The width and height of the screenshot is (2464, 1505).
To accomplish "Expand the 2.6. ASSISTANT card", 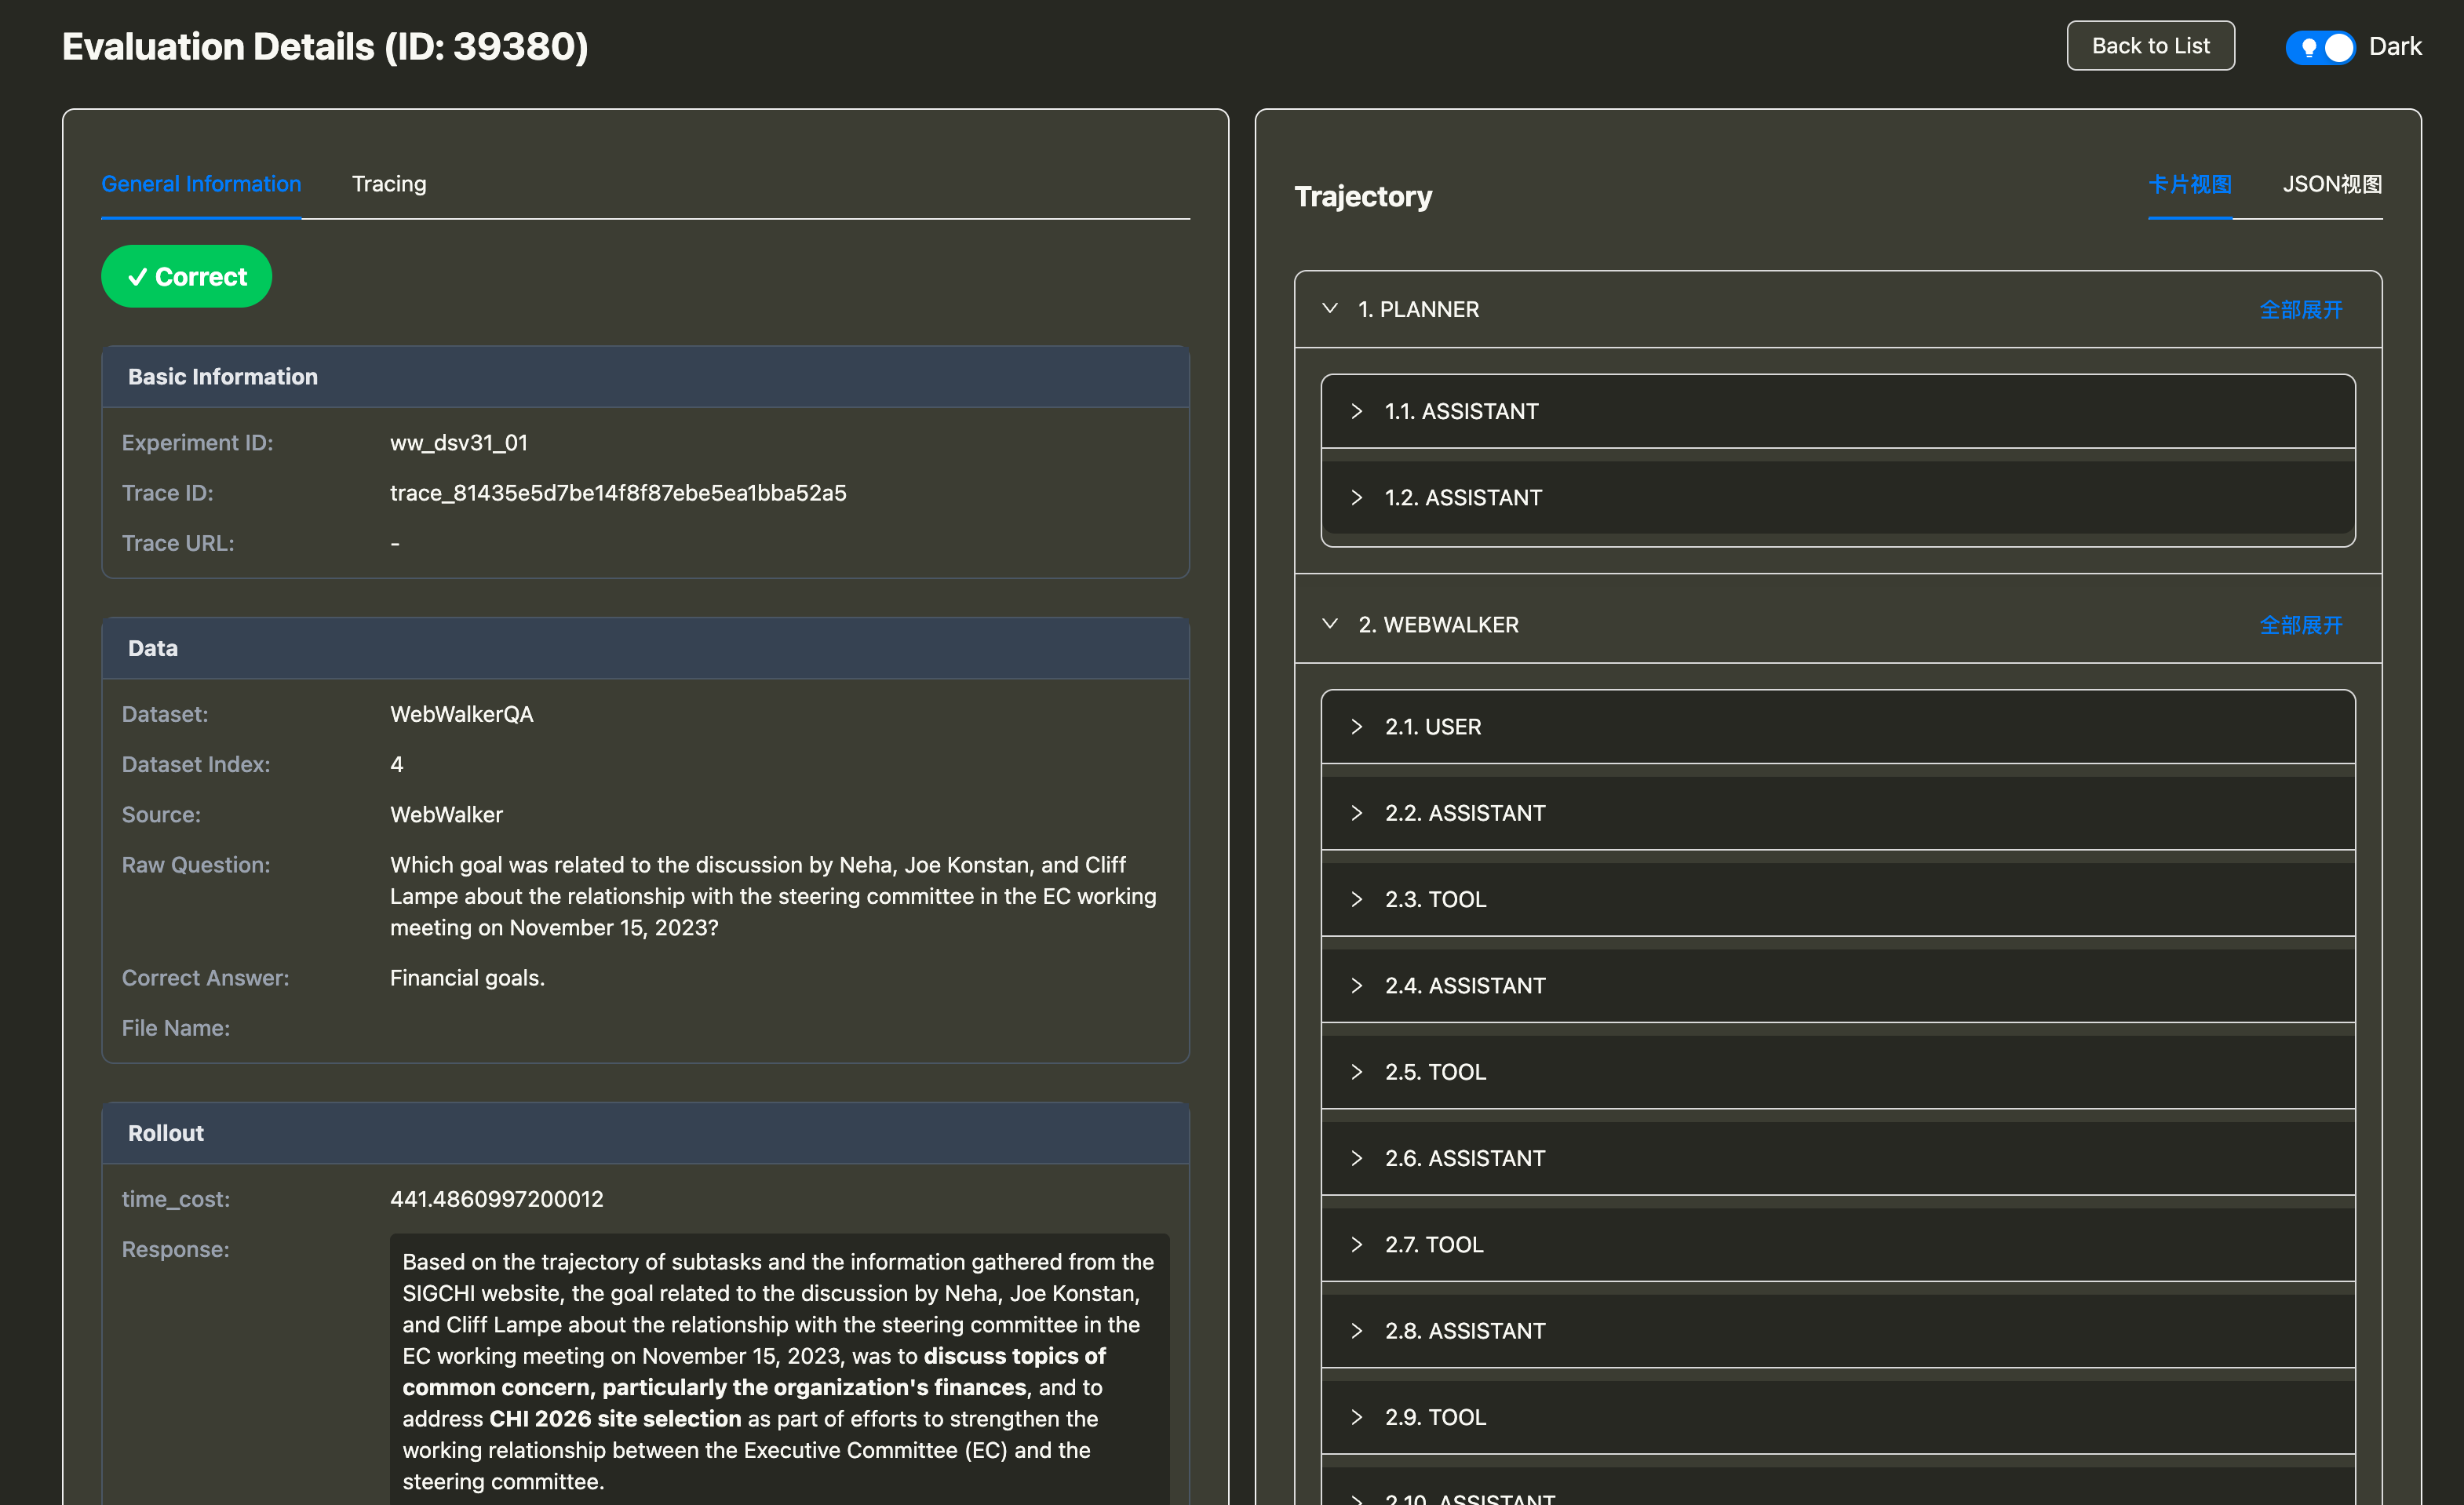I will (1837, 1157).
